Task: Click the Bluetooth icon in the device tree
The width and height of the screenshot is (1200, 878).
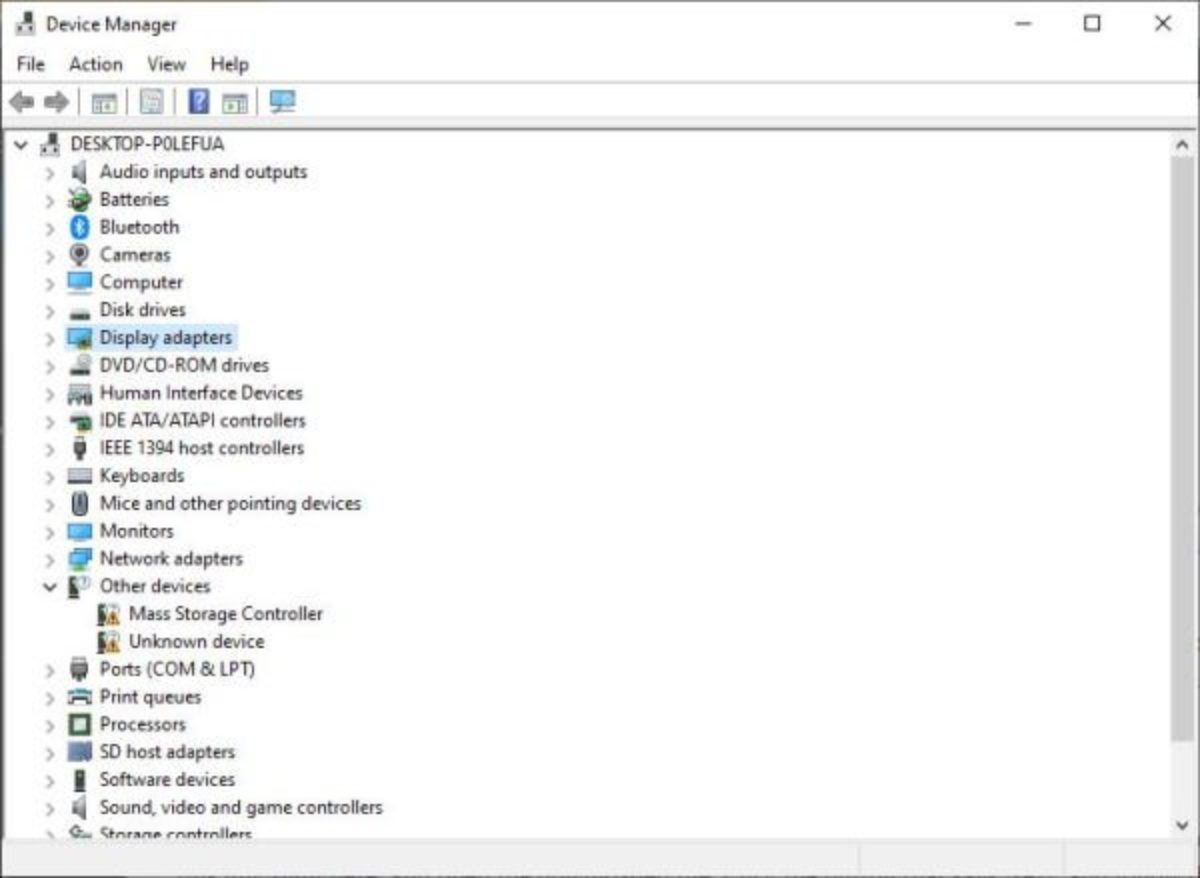Action: (80, 227)
